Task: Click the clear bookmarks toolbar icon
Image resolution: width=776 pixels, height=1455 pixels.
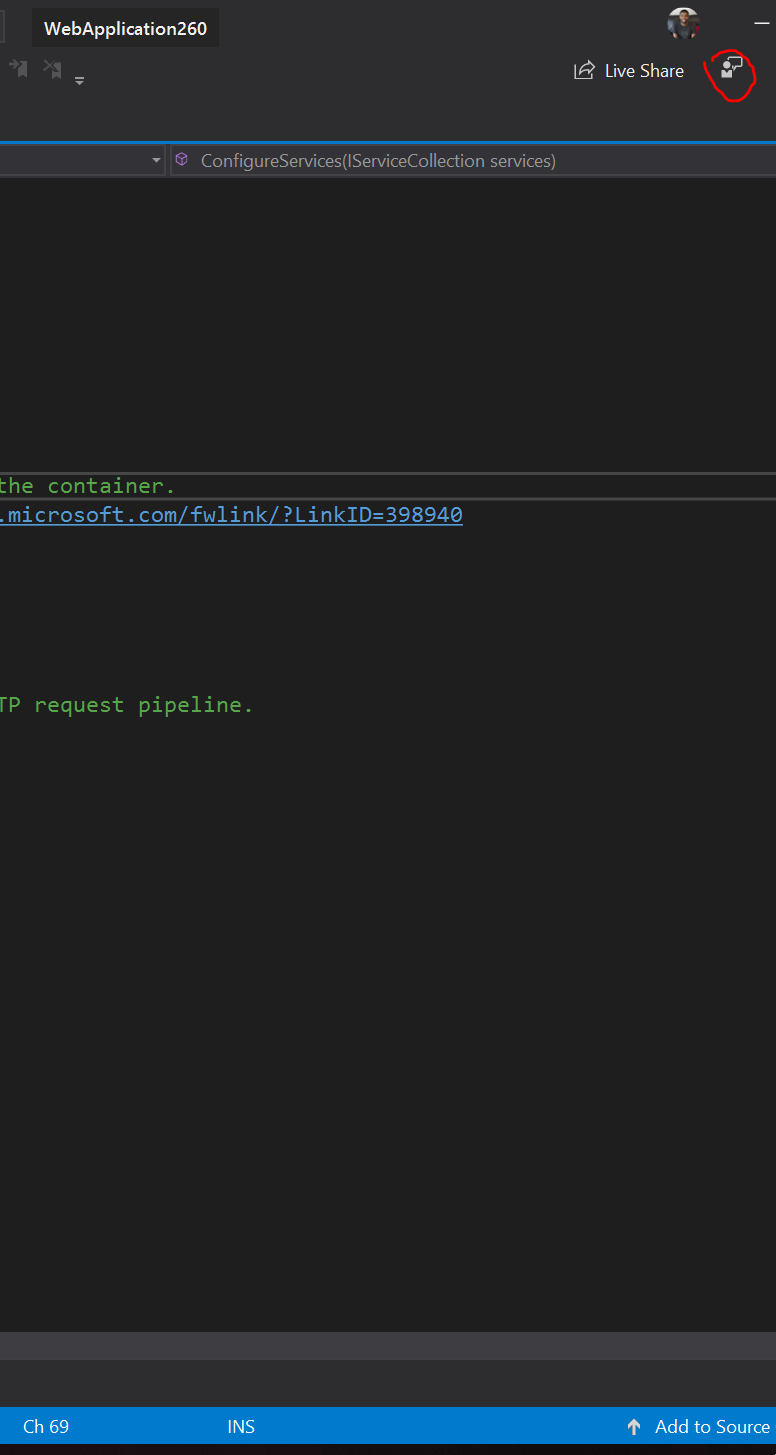Action: (x=51, y=69)
